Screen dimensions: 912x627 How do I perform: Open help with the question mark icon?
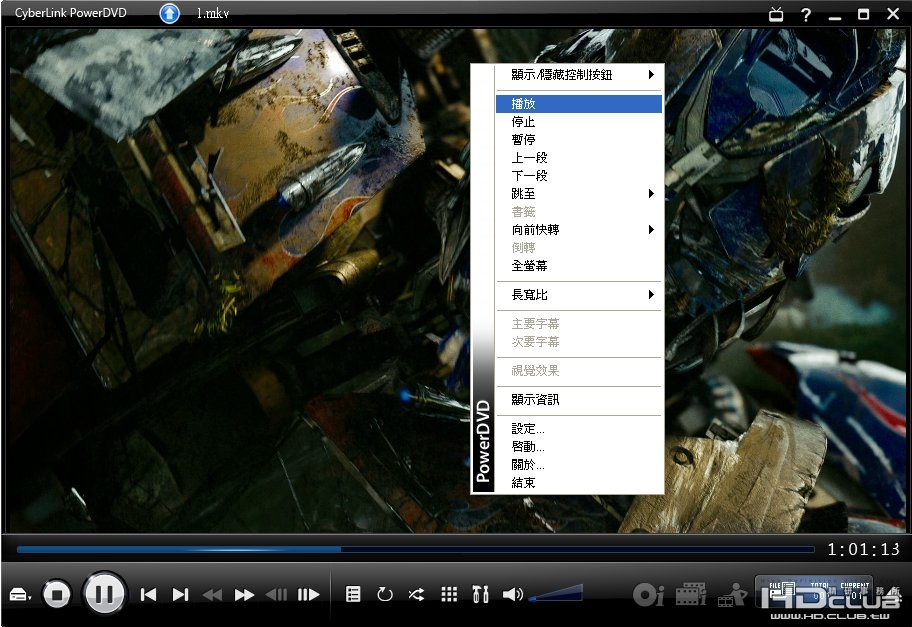(x=806, y=15)
